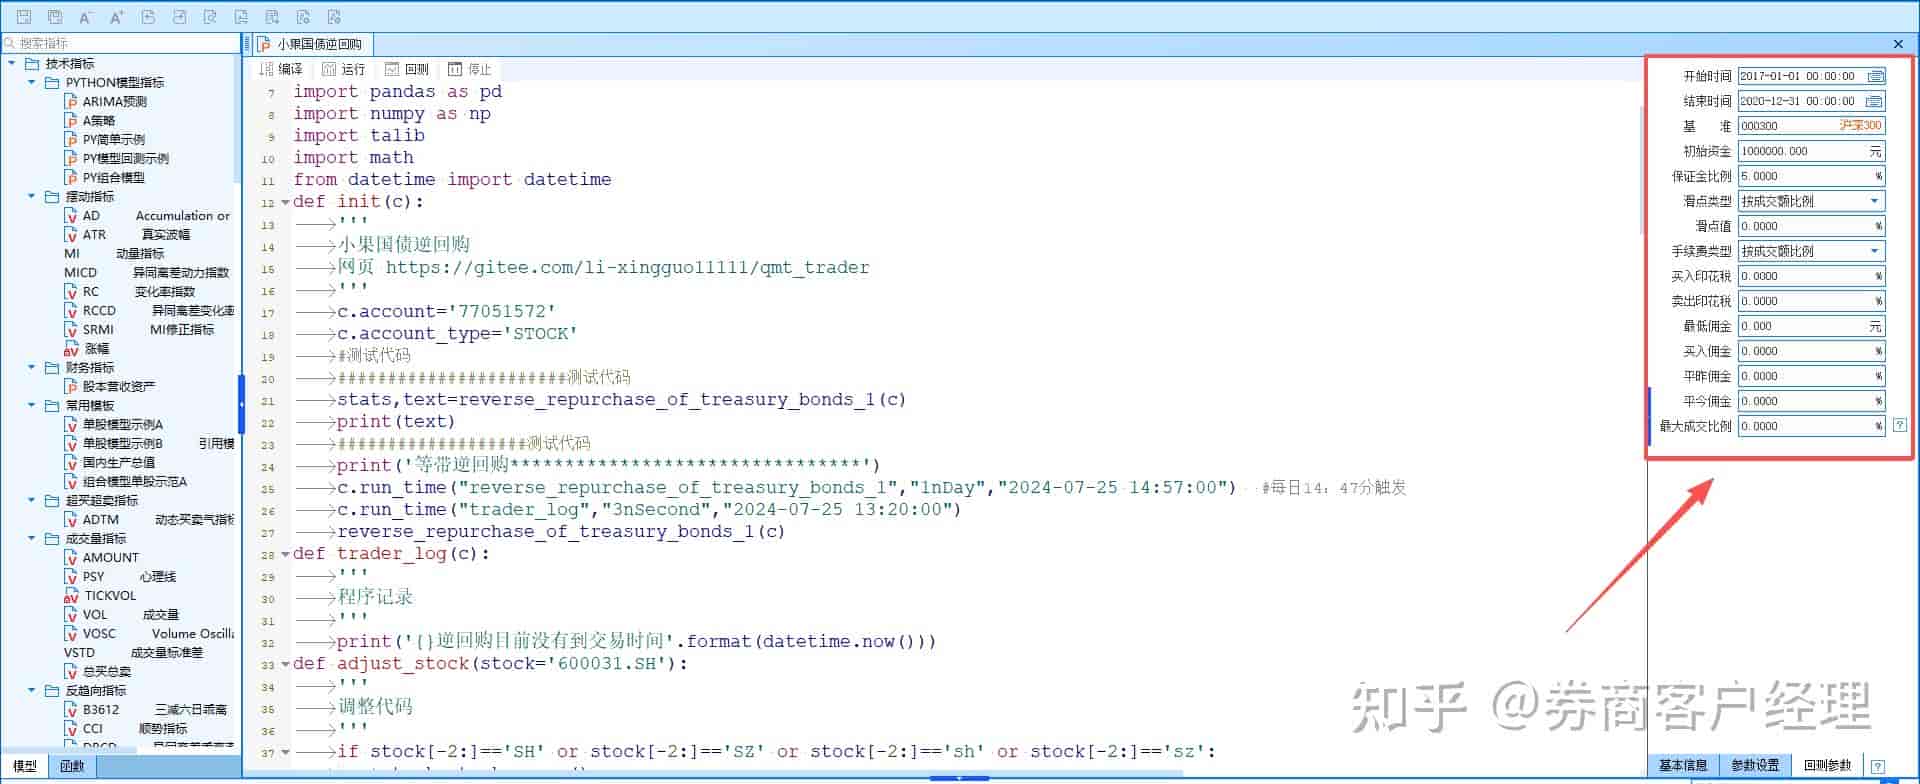
Task: Click the stop (停止) icon
Action: coord(455,69)
